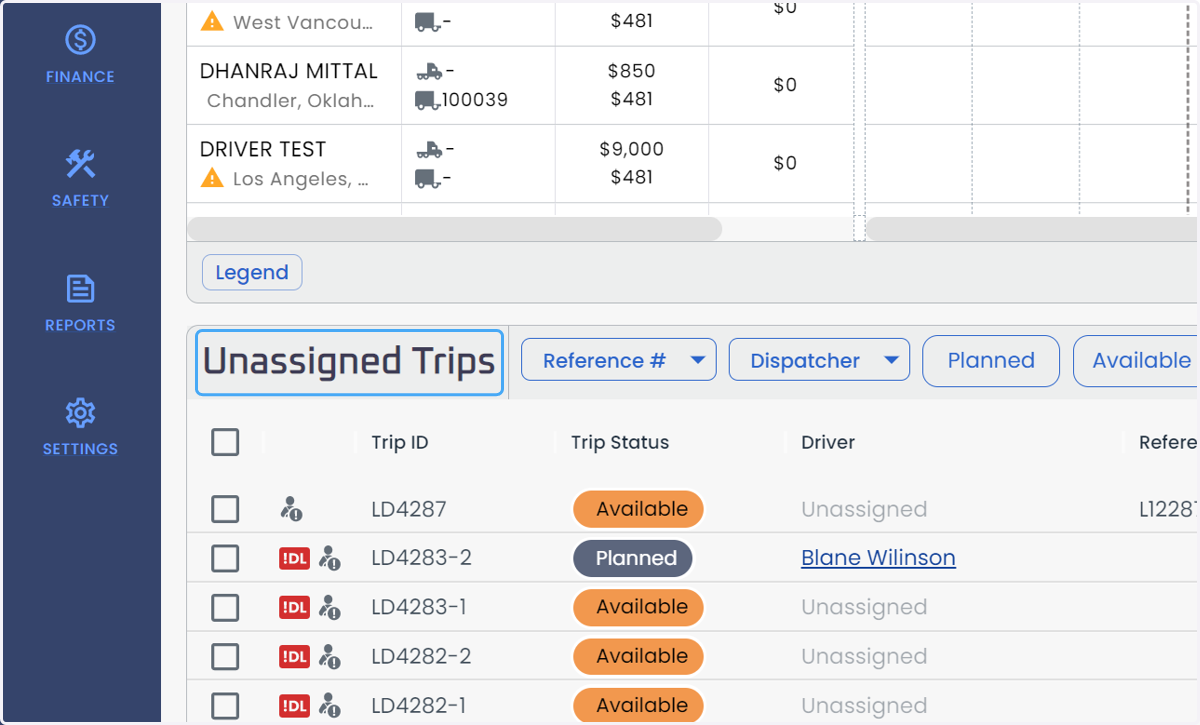This screenshot has height=725, width=1200.
Task: Click trailer icon beside 100039
Action: pyautogui.click(x=427, y=100)
